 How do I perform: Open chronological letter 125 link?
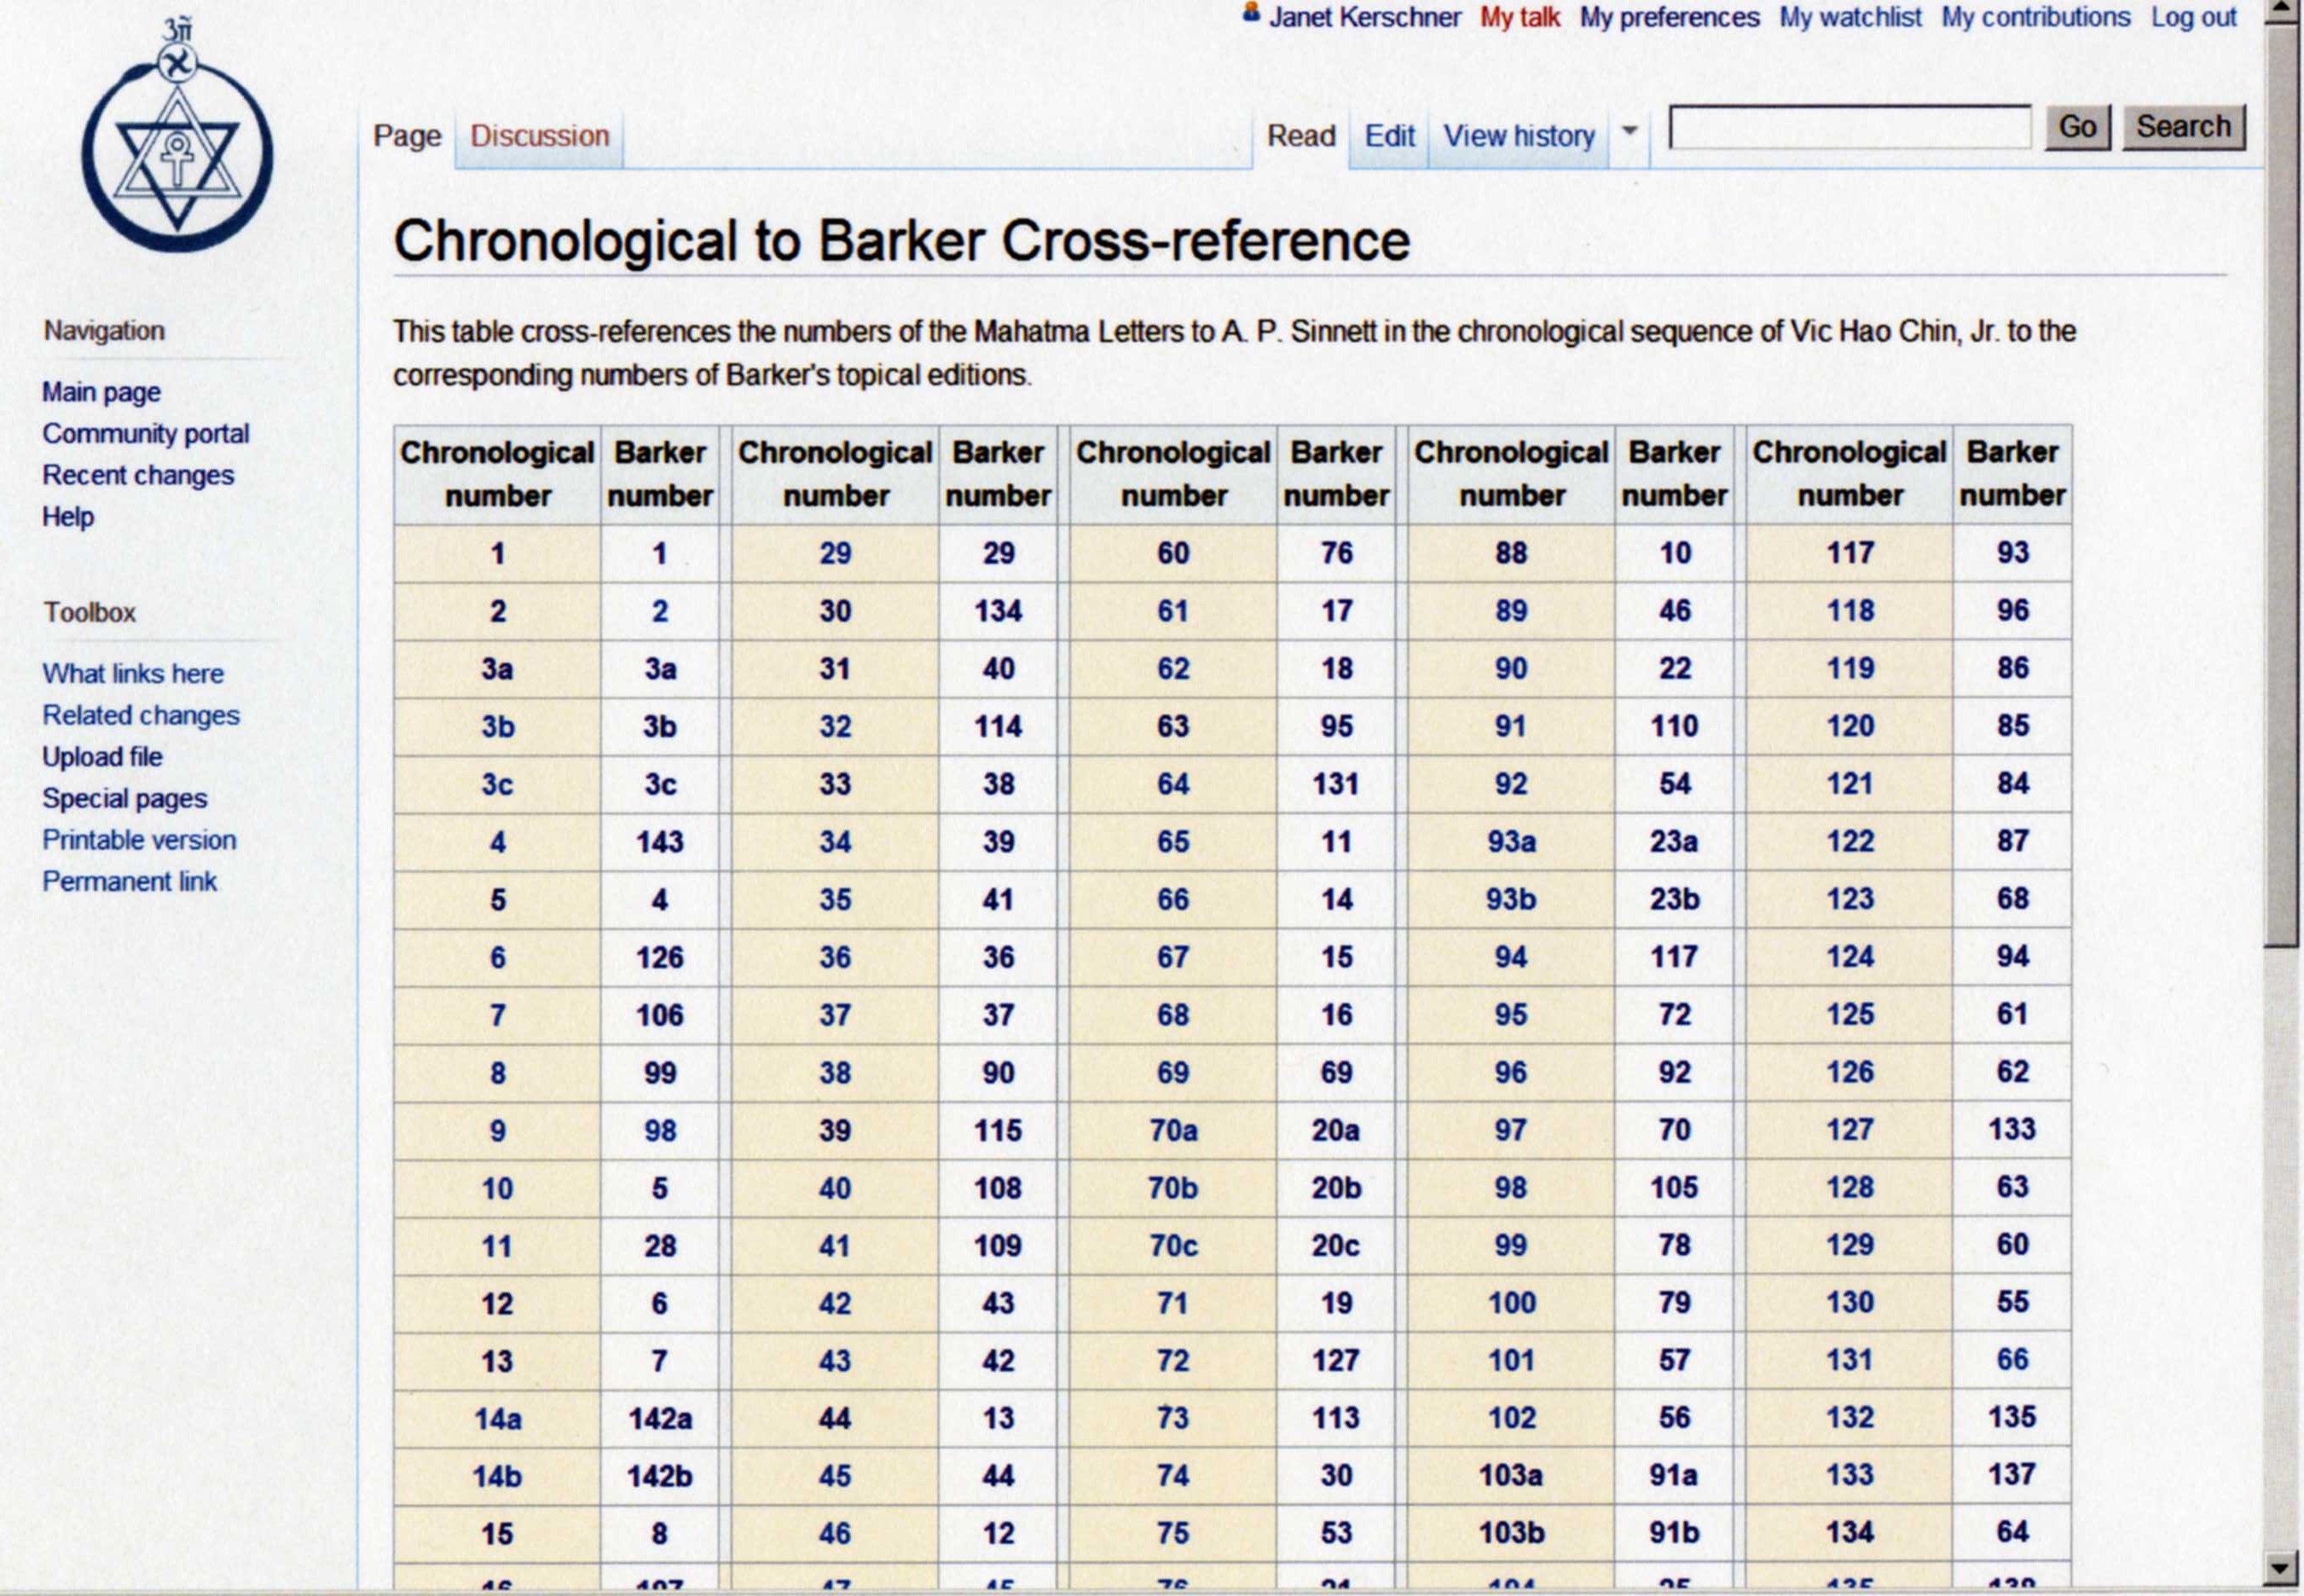[1850, 1015]
